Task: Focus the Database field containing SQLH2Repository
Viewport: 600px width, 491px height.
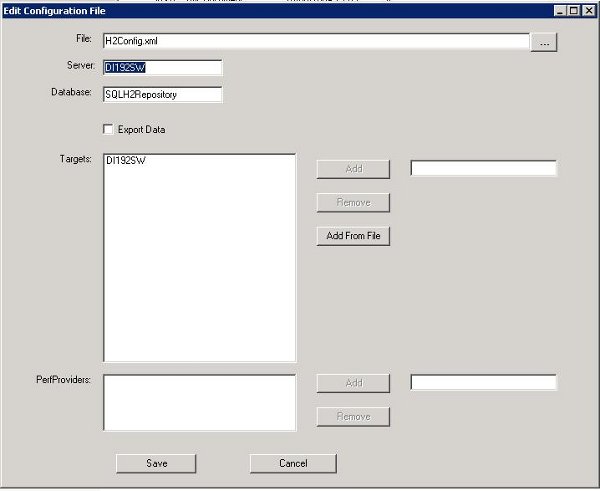Action: click(x=161, y=95)
